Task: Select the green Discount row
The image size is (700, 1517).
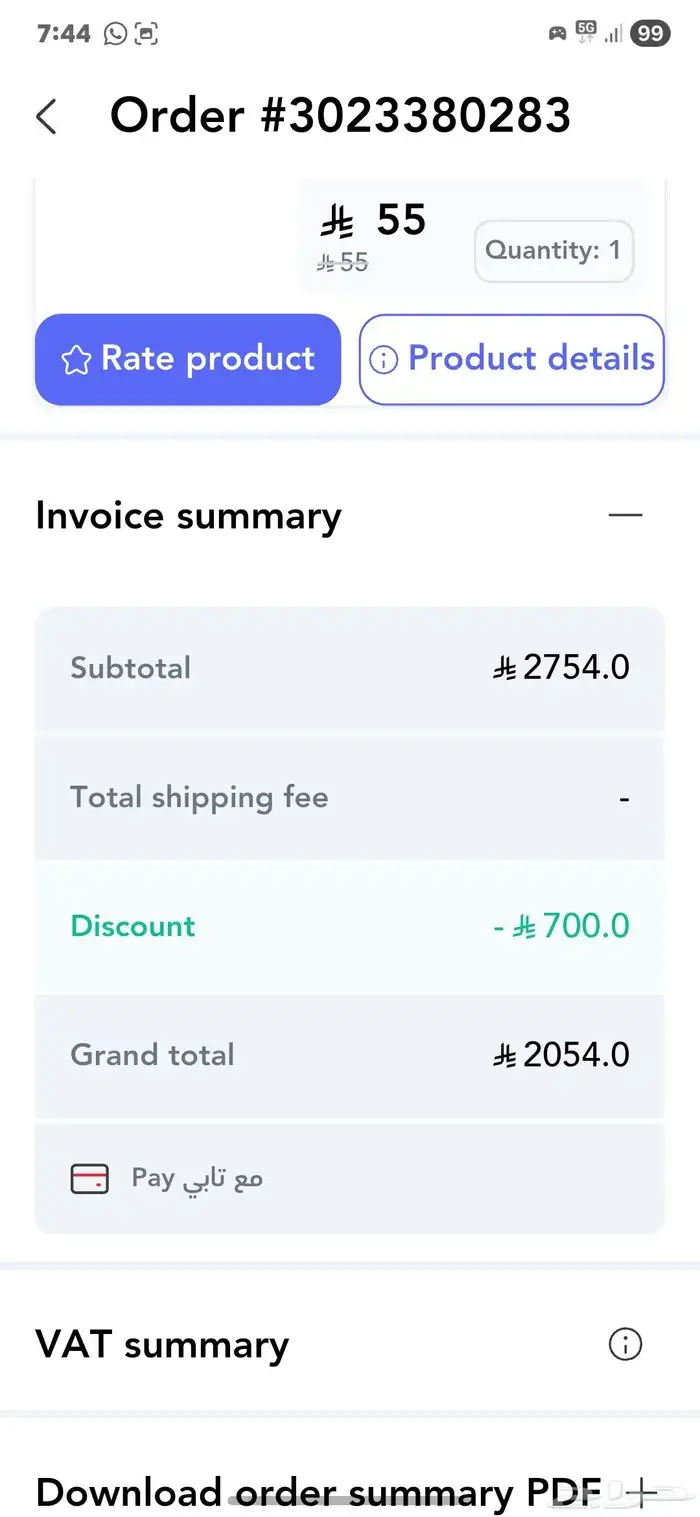Action: coord(350,926)
